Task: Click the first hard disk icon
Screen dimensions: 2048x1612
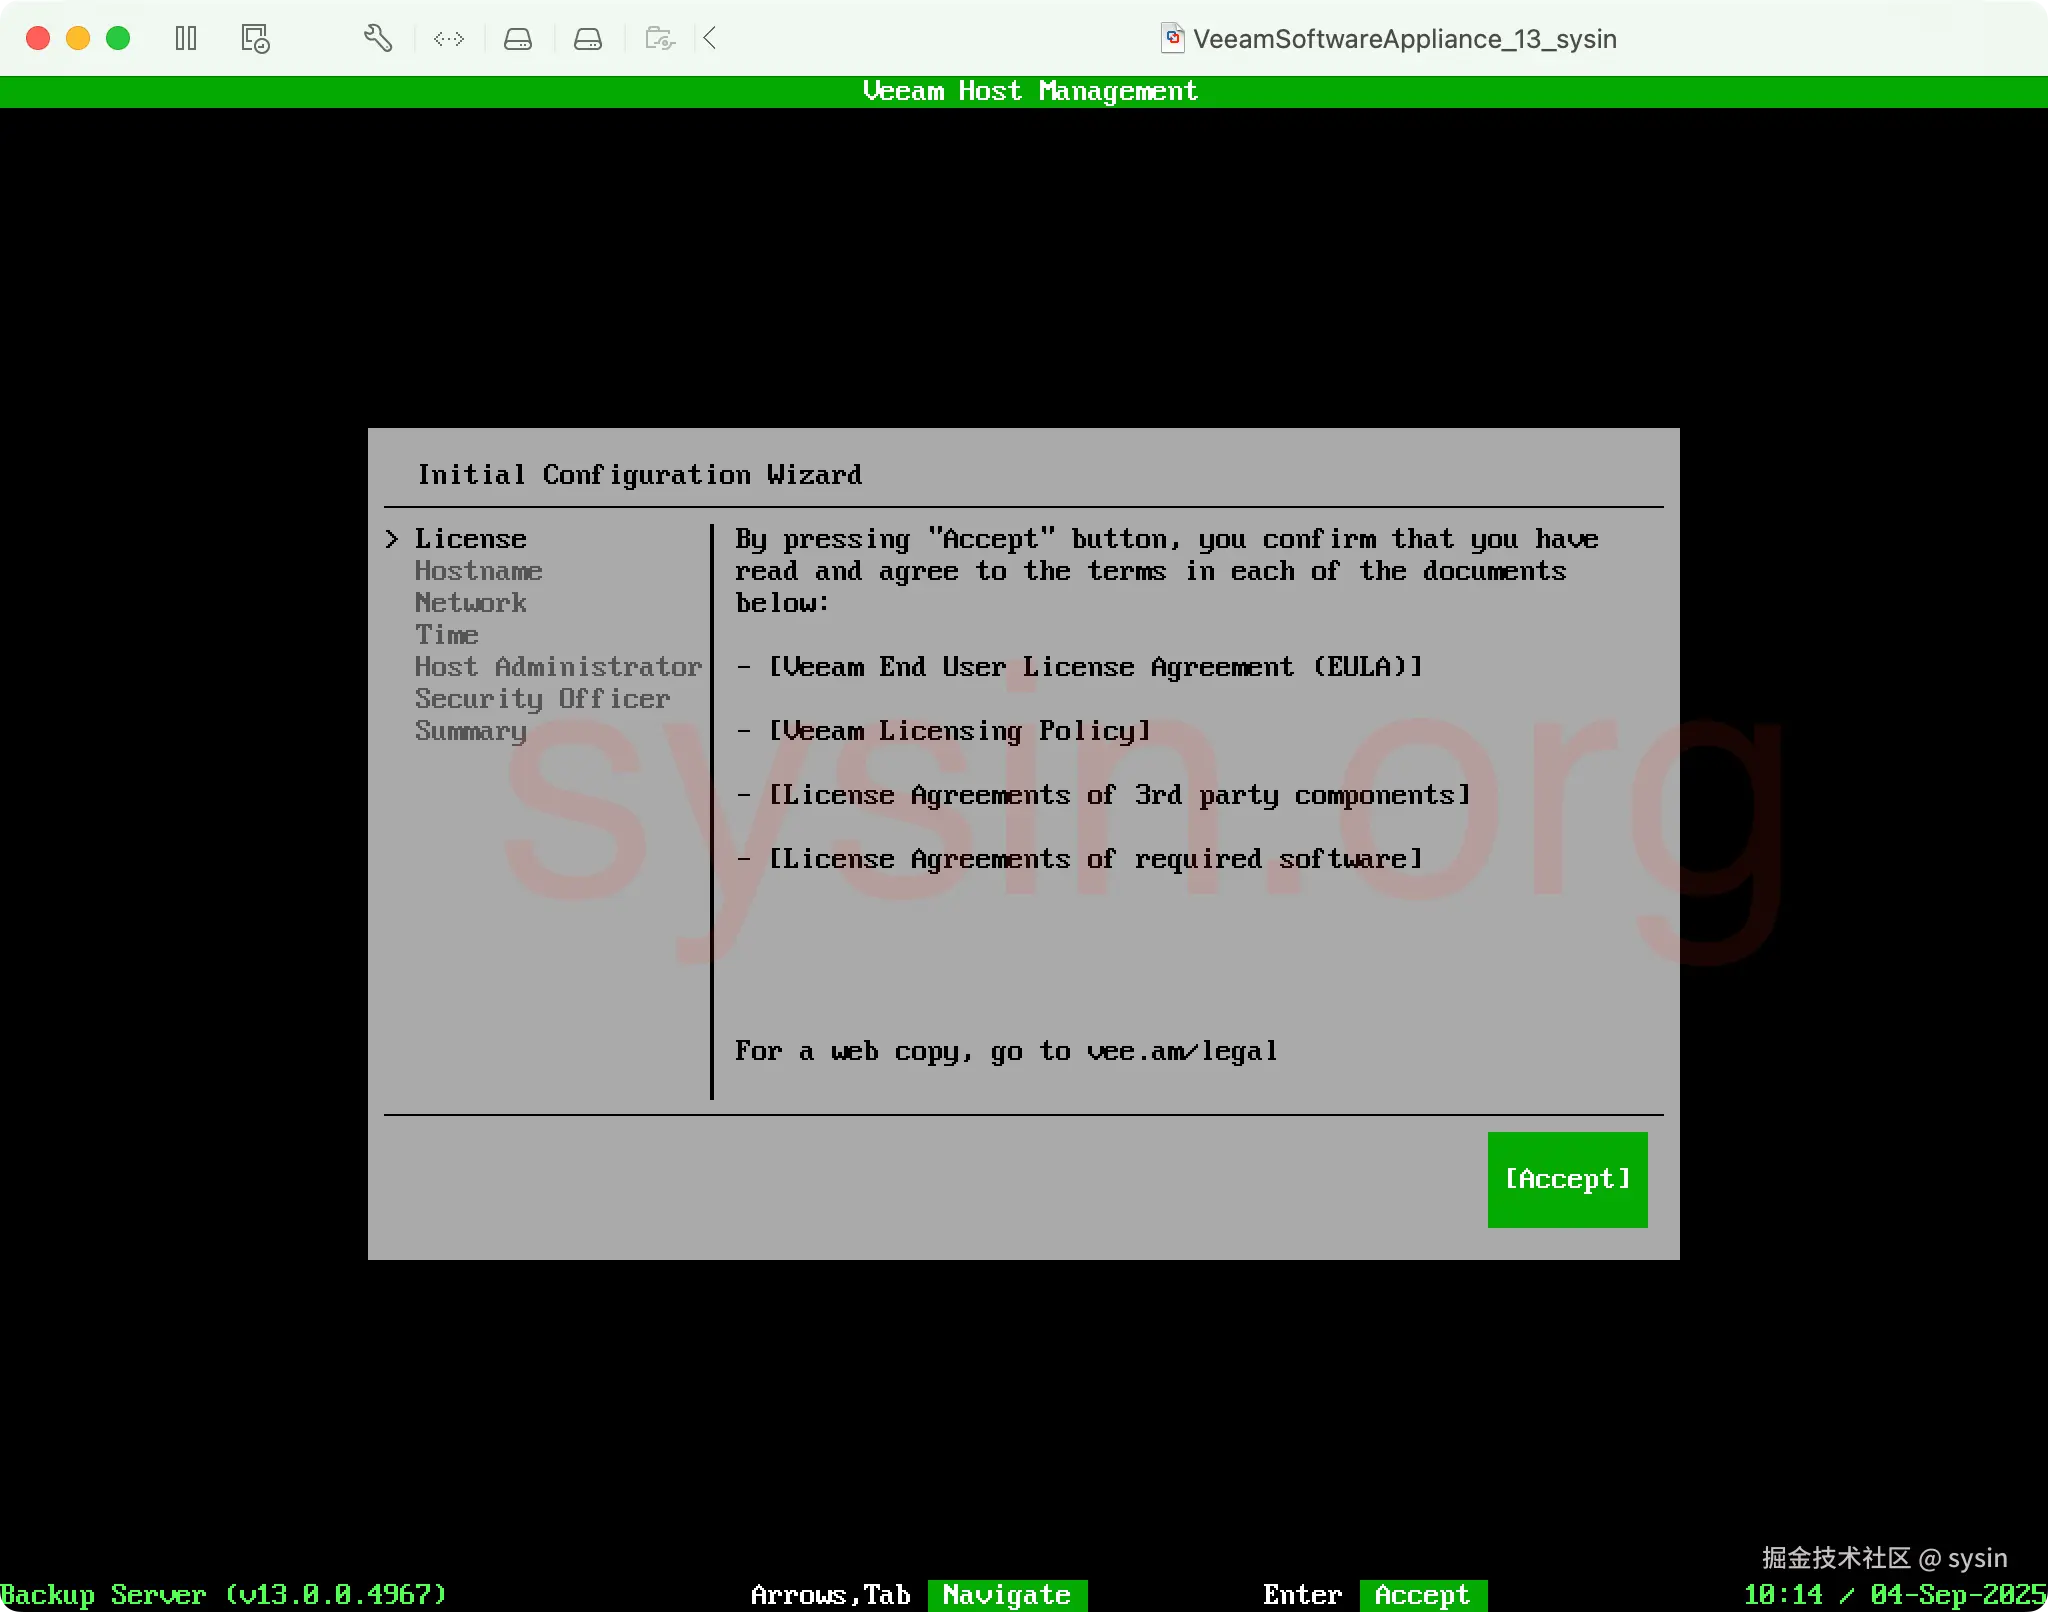Action: pyautogui.click(x=517, y=39)
